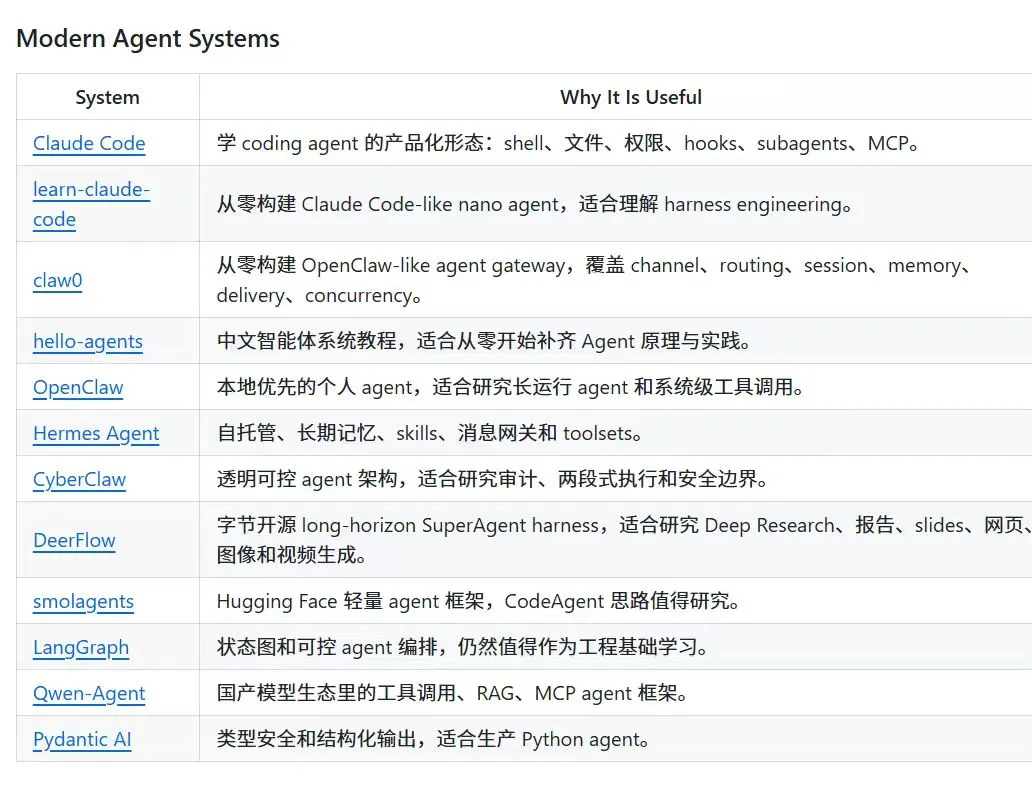
Task: Follow the claw0 link
Action: click(57, 280)
